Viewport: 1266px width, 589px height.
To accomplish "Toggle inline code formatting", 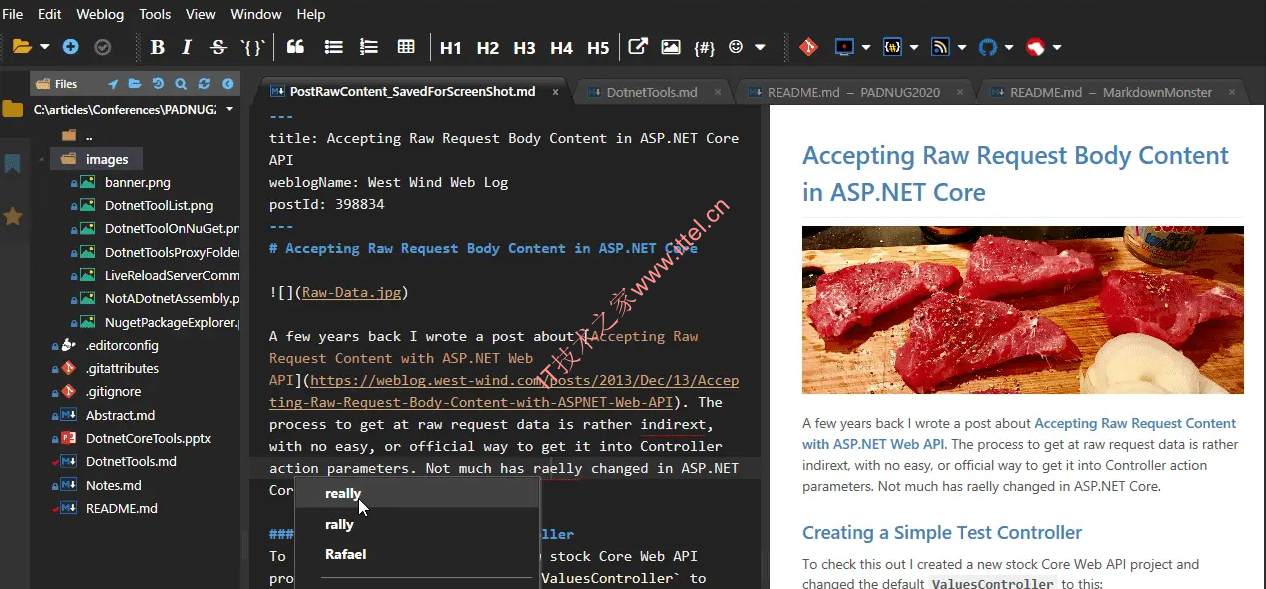I will pyautogui.click(x=253, y=47).
